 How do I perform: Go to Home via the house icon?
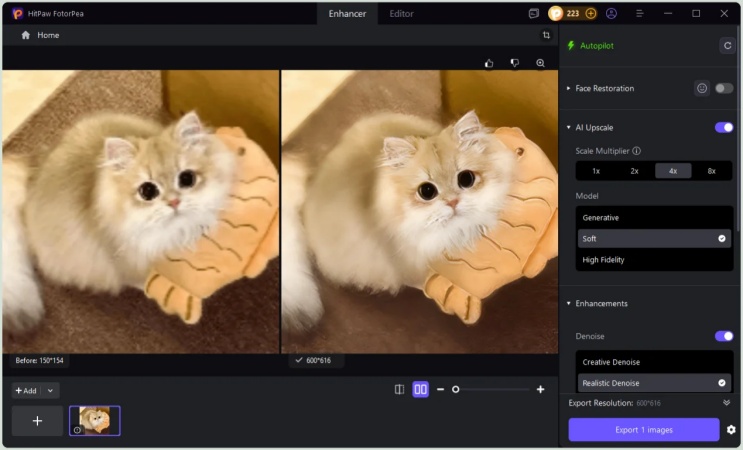pos(26,35)
